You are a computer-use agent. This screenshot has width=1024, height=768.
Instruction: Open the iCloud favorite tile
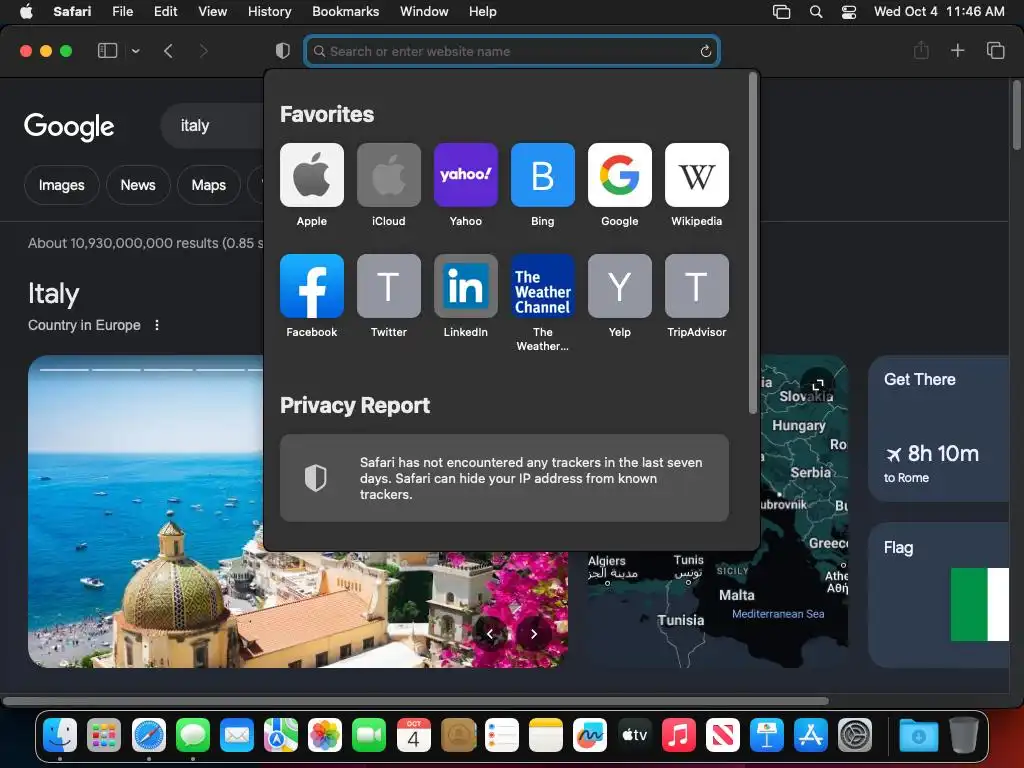(389, 175)
